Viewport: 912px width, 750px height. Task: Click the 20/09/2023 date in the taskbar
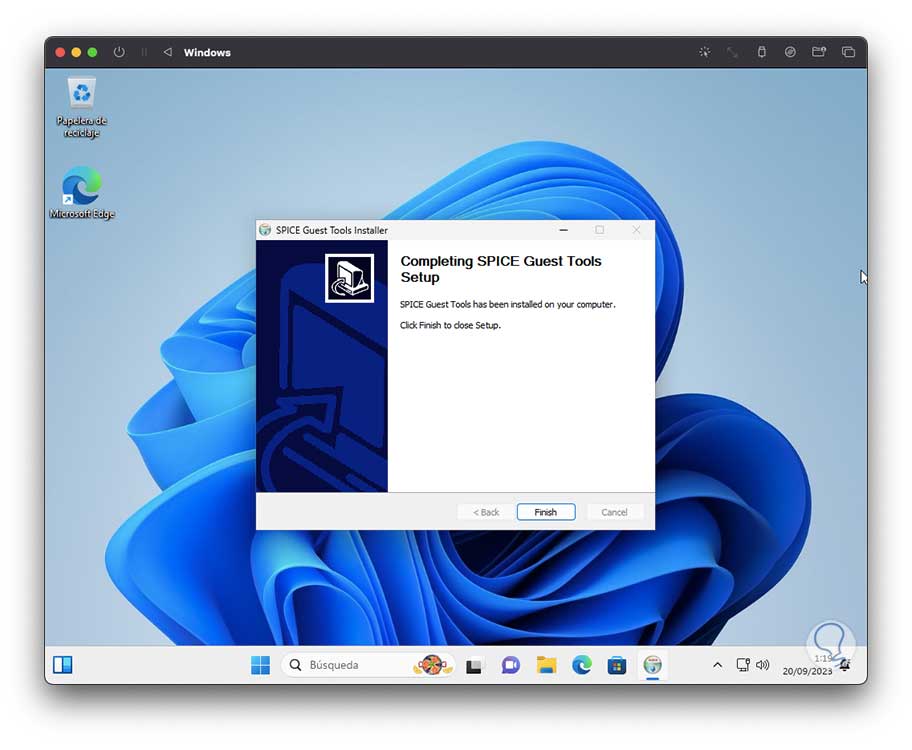click(x=807, y=671)
